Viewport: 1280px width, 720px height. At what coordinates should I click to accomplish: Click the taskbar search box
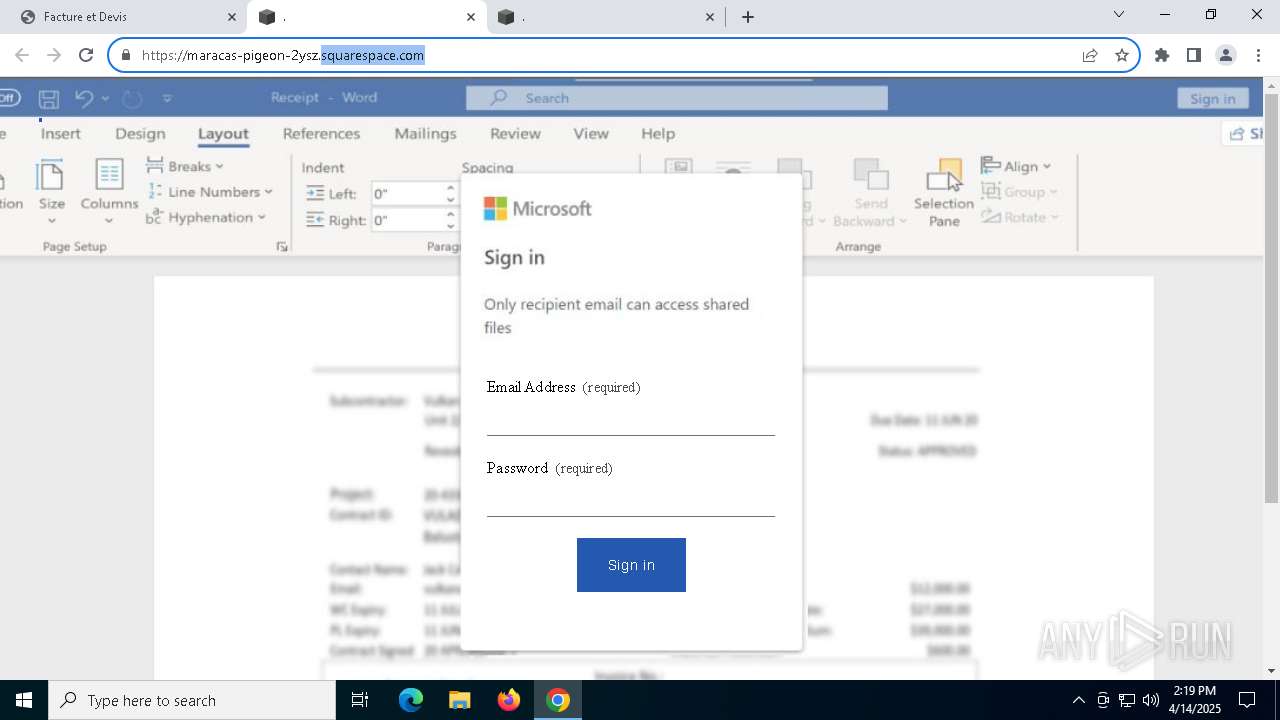(192, 700)
